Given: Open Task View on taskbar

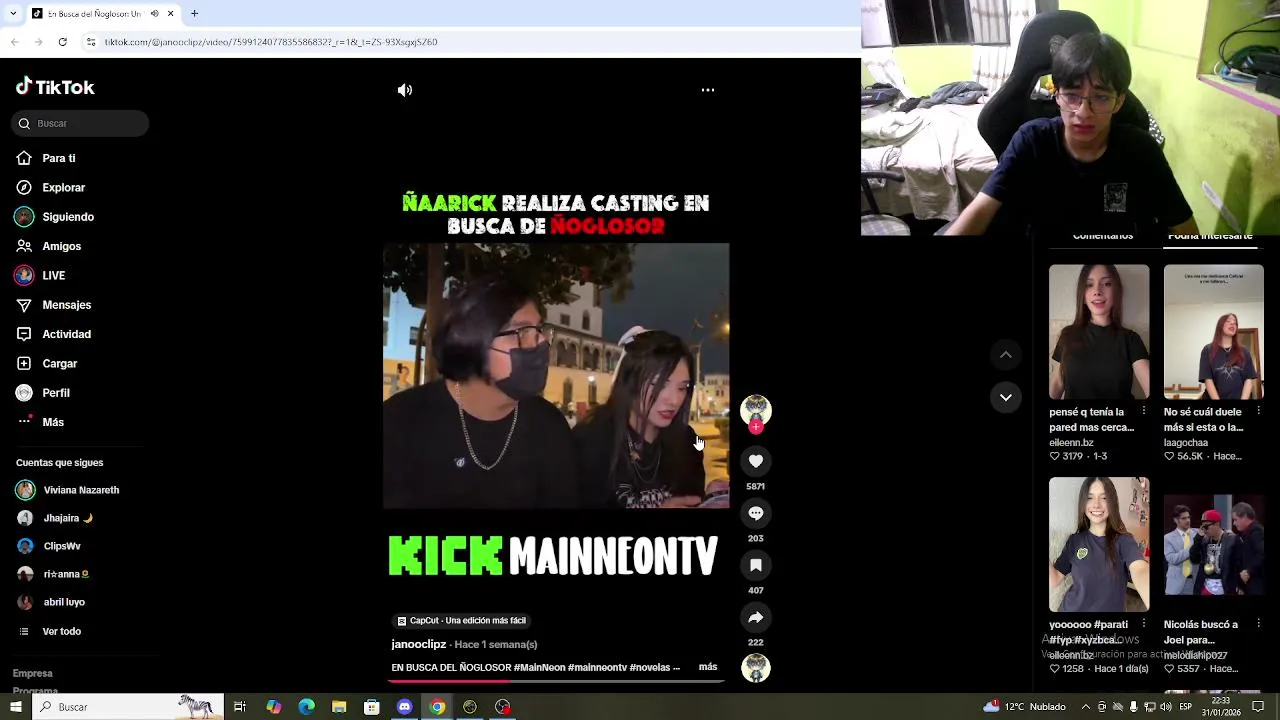Looking at the screenshot, I should click(x=240, y=707).
